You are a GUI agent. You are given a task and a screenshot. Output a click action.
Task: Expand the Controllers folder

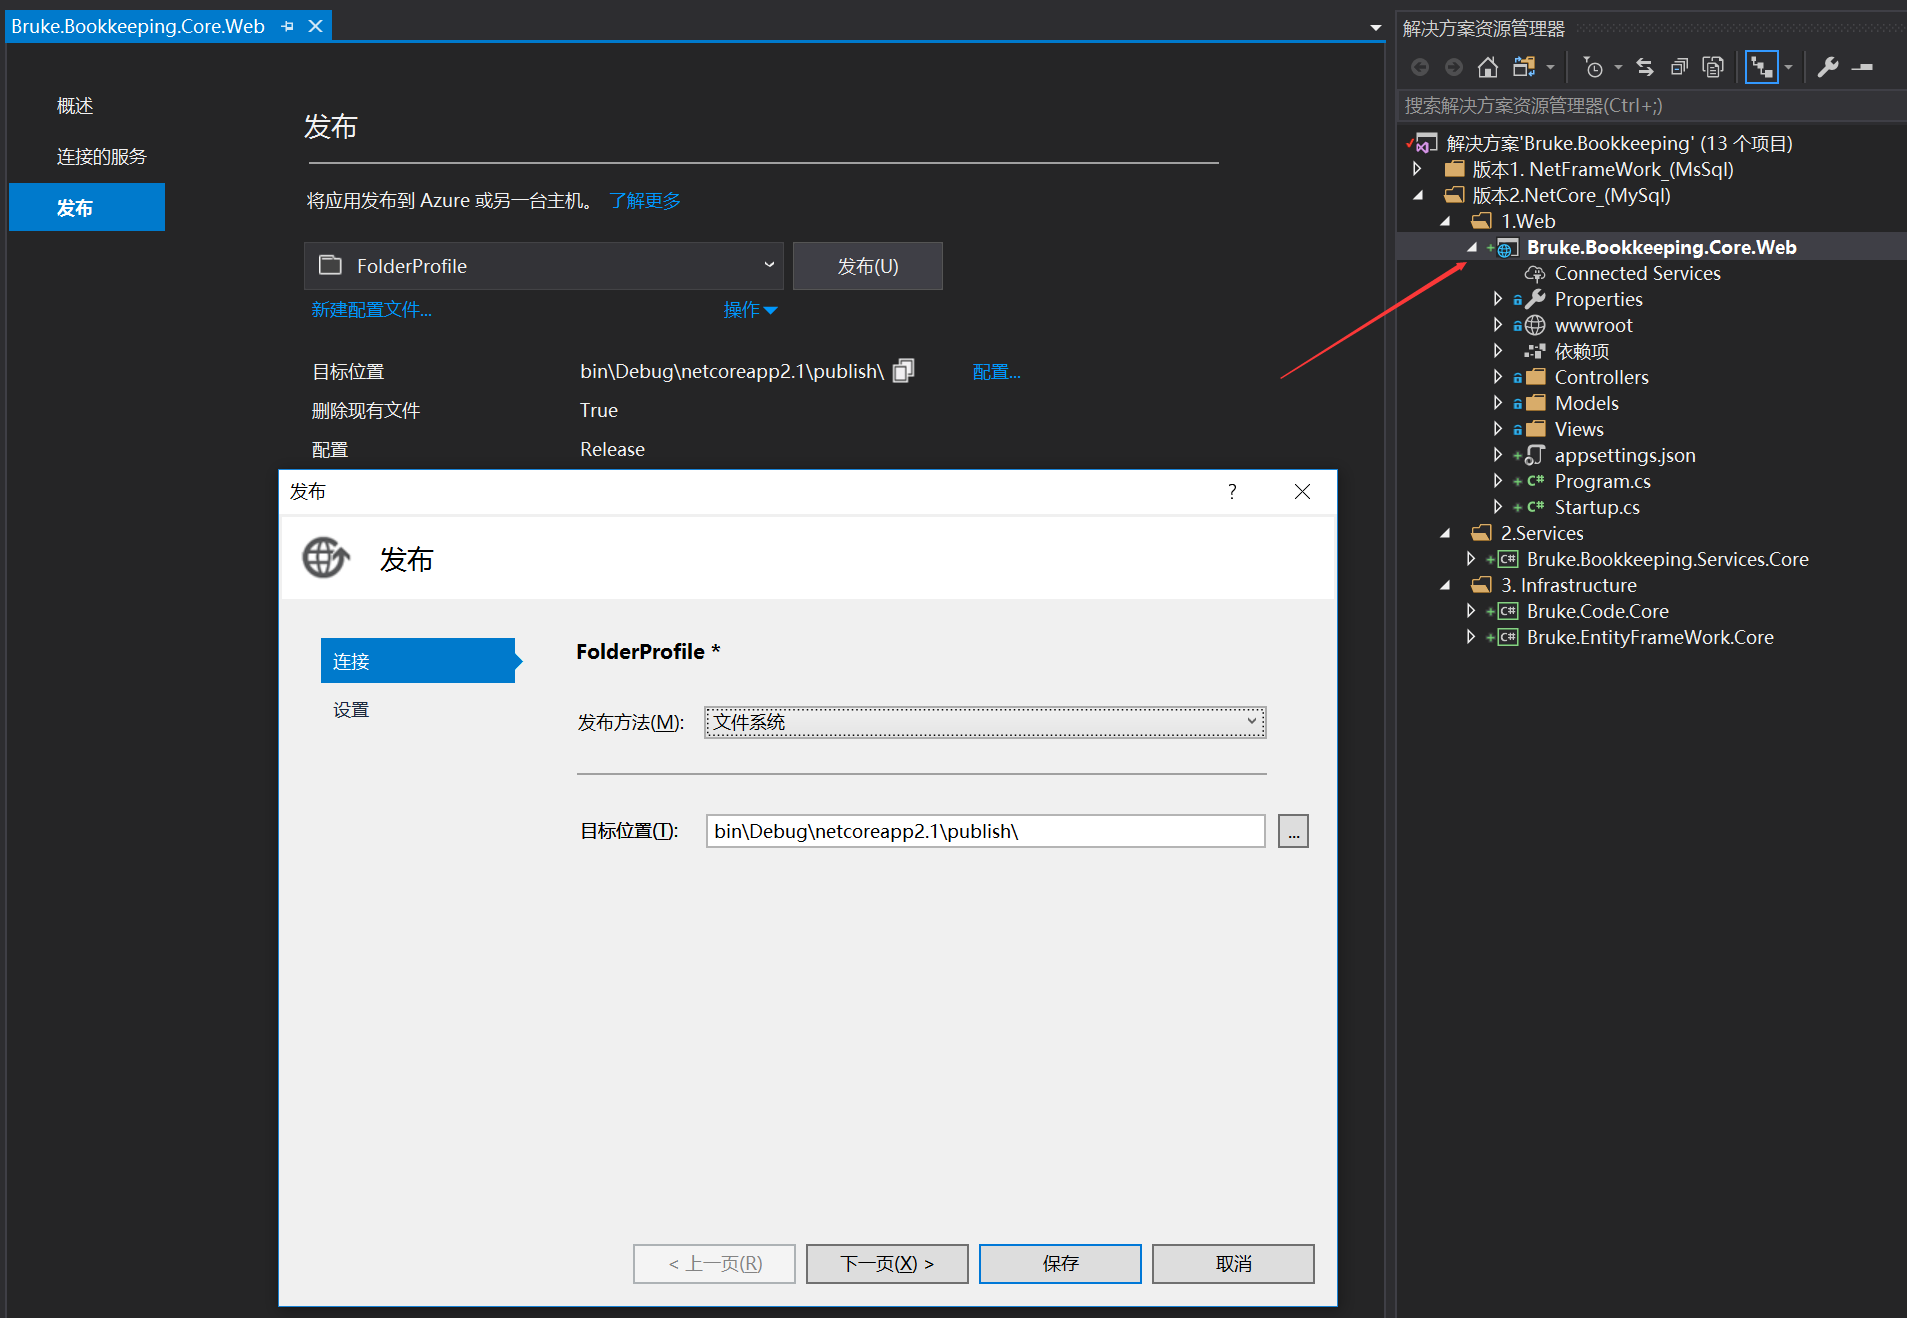1498,377
